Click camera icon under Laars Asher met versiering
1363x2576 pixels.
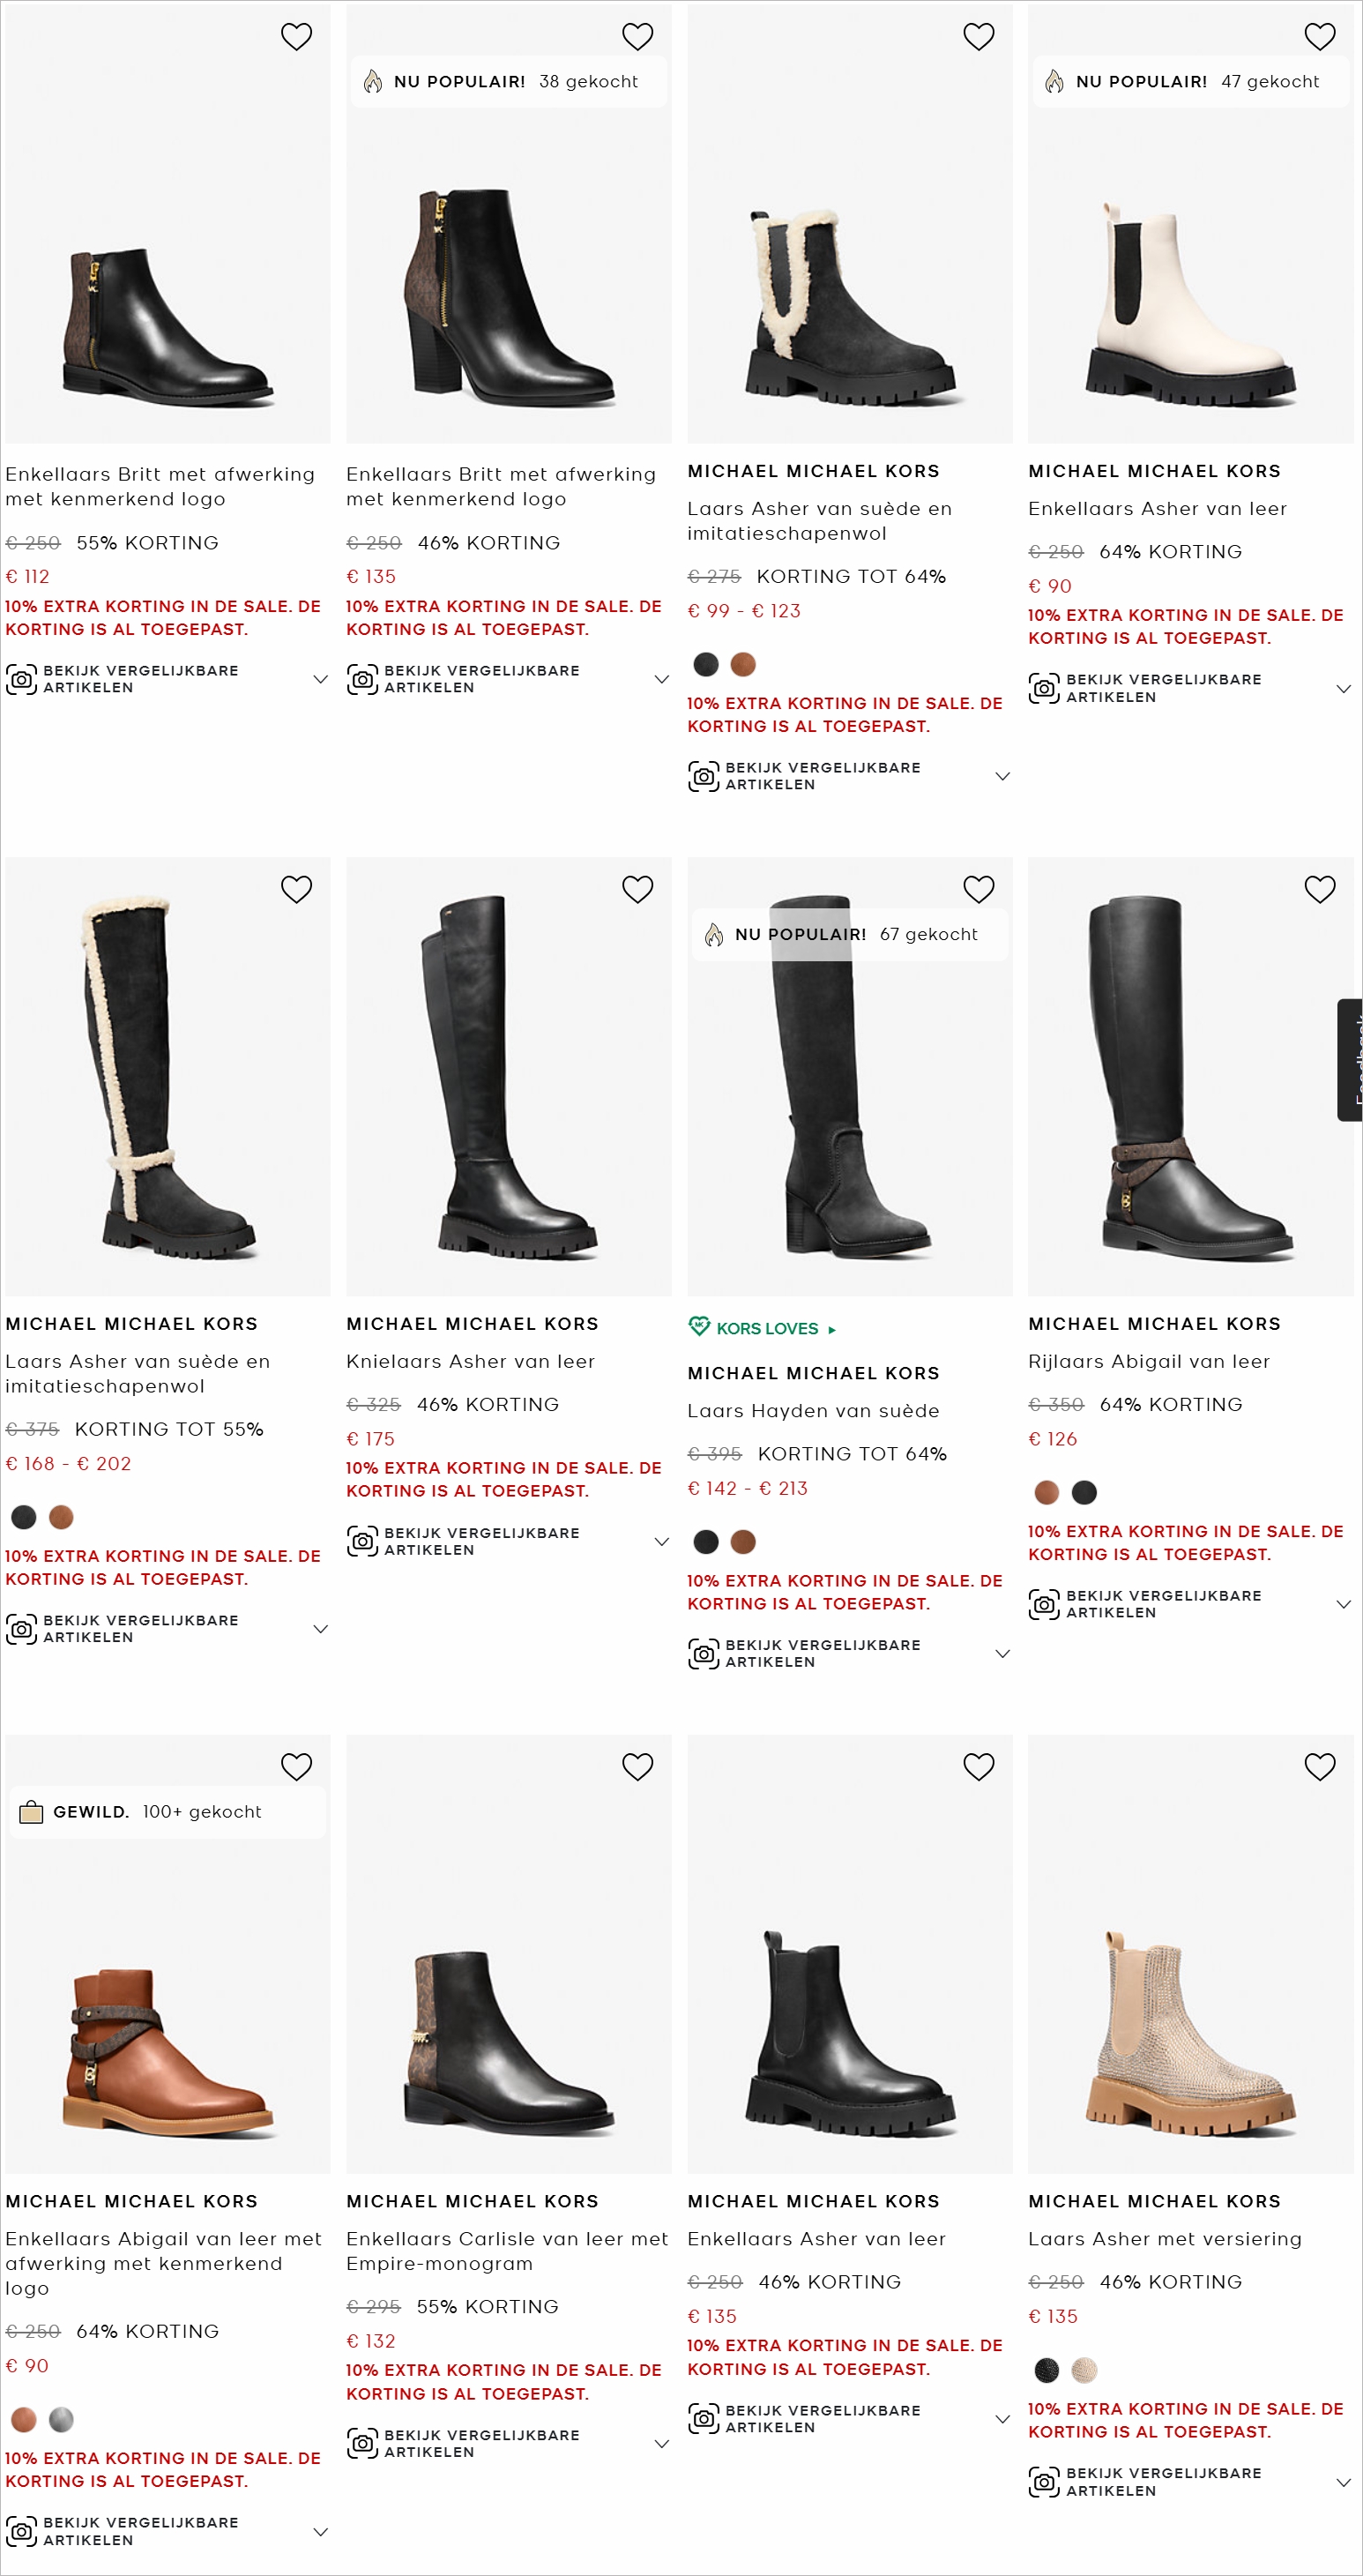click(x=1043, y=2481)
